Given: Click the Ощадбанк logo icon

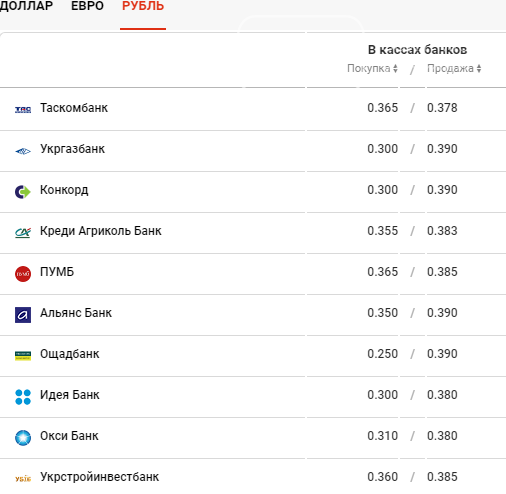Looking at the screenshot, I should click(23, 356).
